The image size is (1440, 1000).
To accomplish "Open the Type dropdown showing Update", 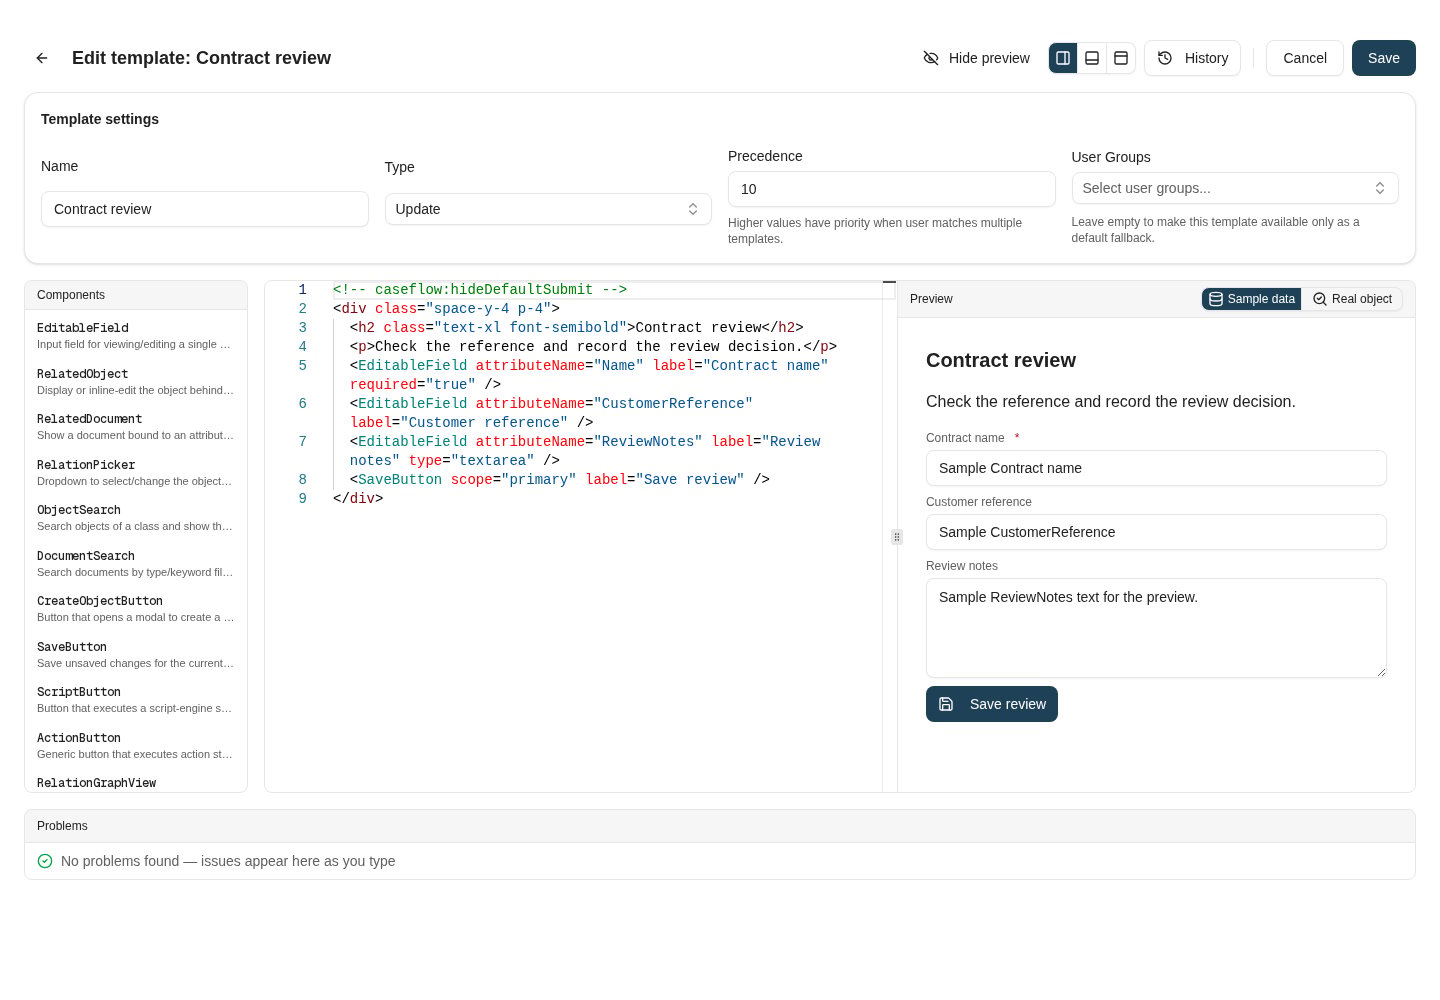I will coord(548,209).
